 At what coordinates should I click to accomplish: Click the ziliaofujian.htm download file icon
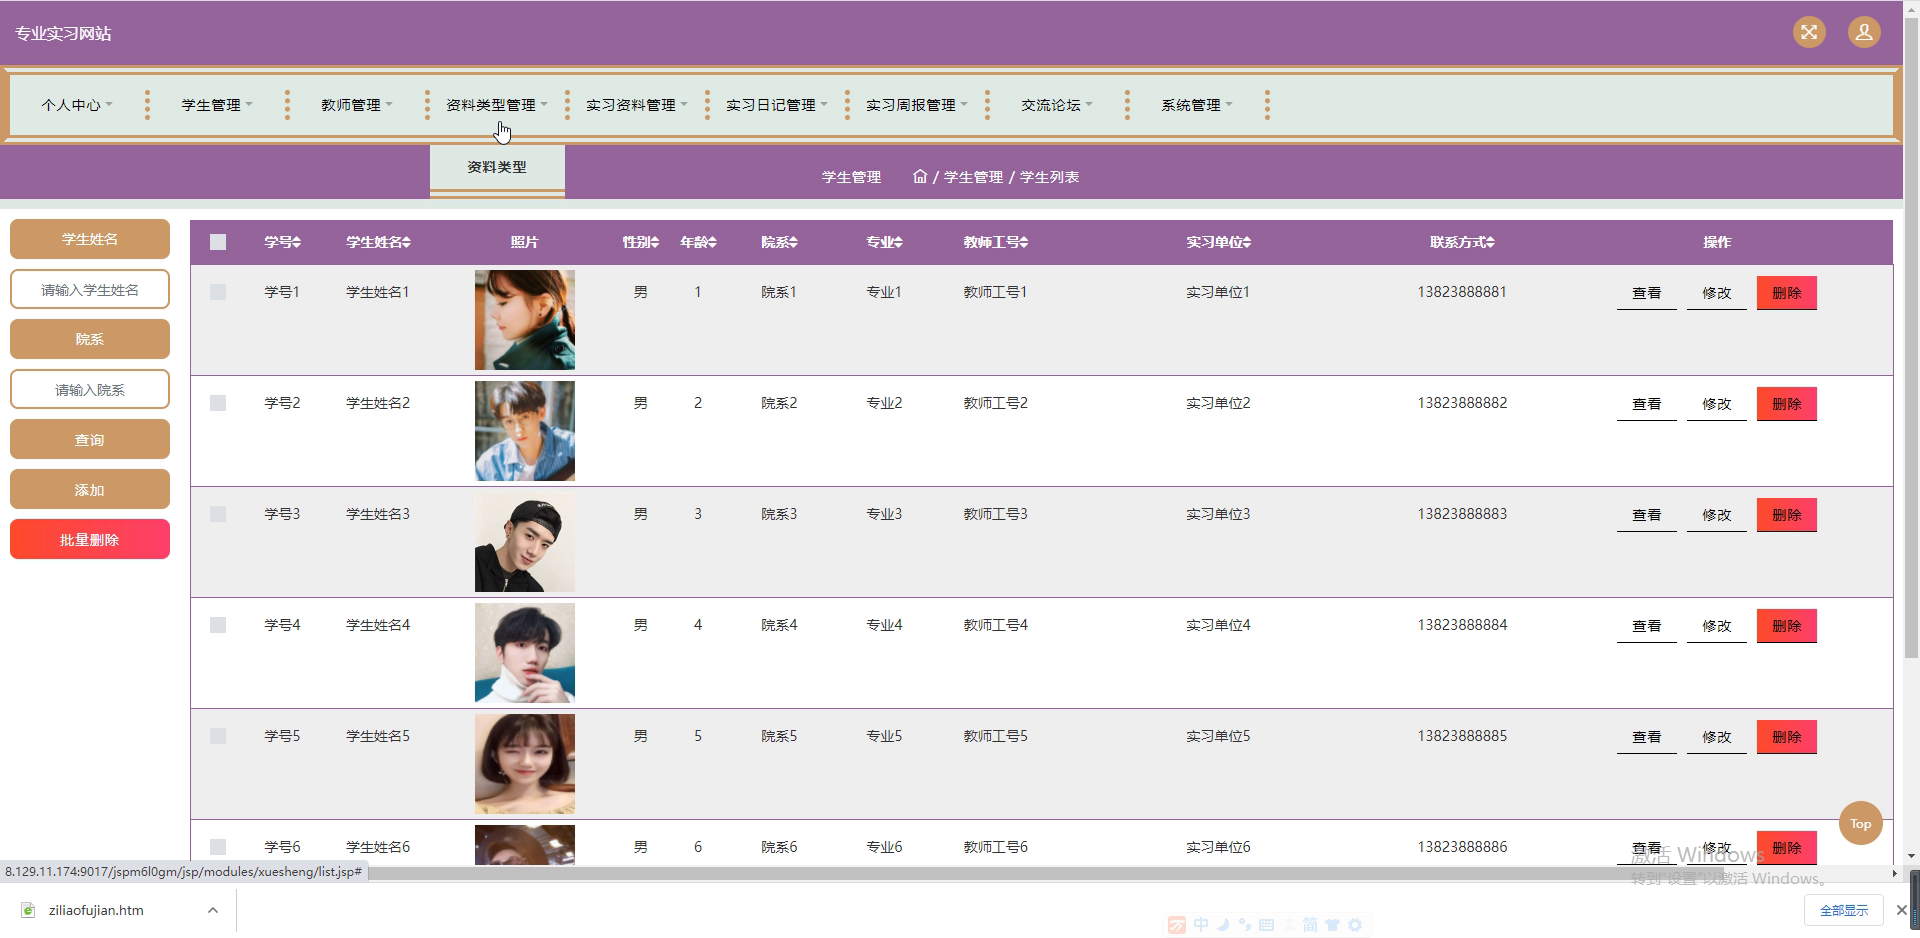pyautogui.click(x=28, y=910)
